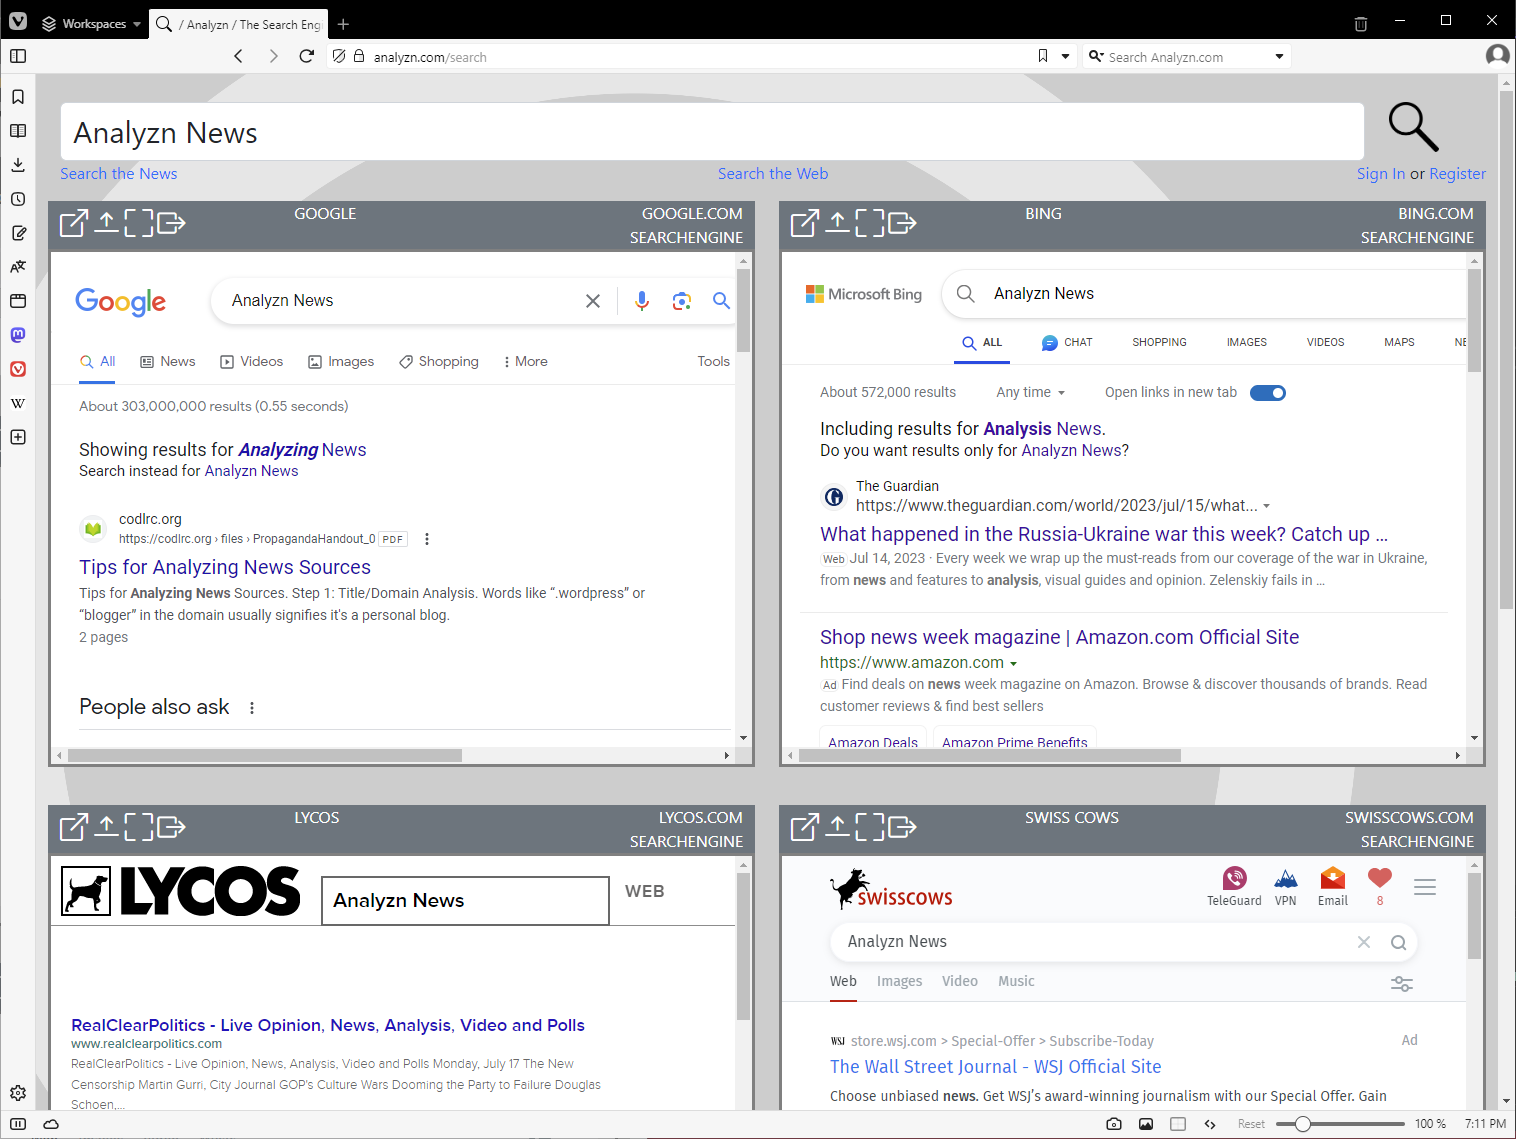Toggle Open links in new tab switch

pos(1268,393)
